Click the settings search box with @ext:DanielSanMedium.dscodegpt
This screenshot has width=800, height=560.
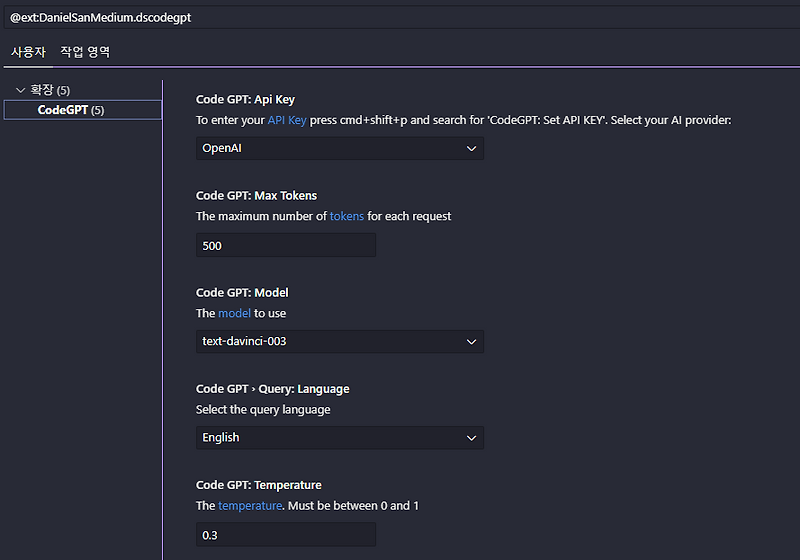402,18
